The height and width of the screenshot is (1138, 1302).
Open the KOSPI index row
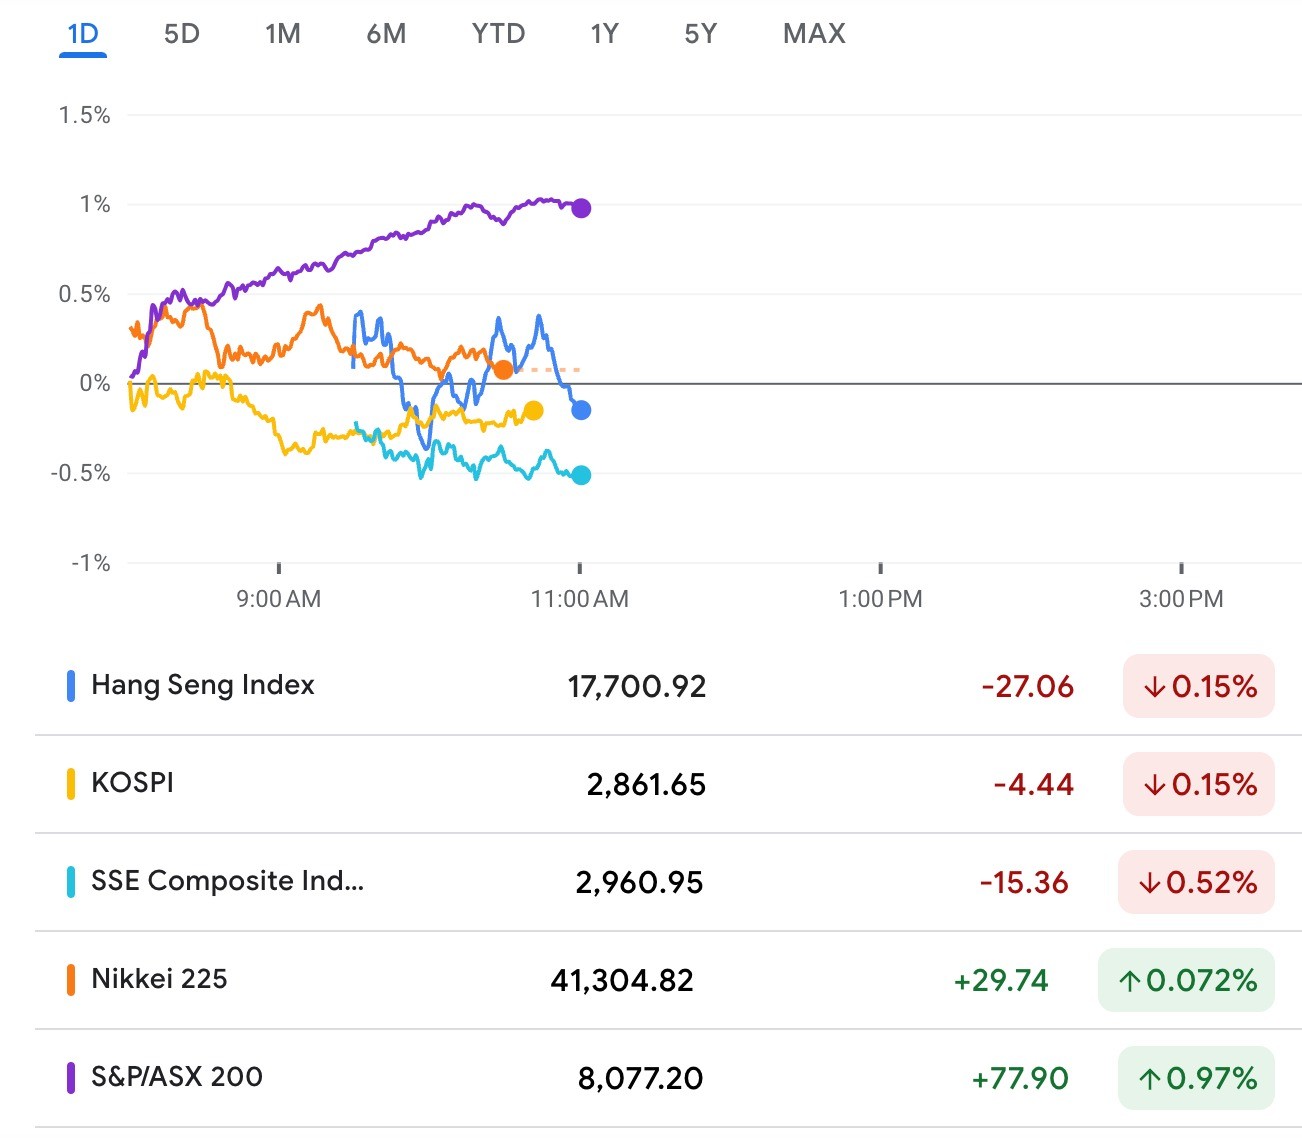click(x=668, y=784)
